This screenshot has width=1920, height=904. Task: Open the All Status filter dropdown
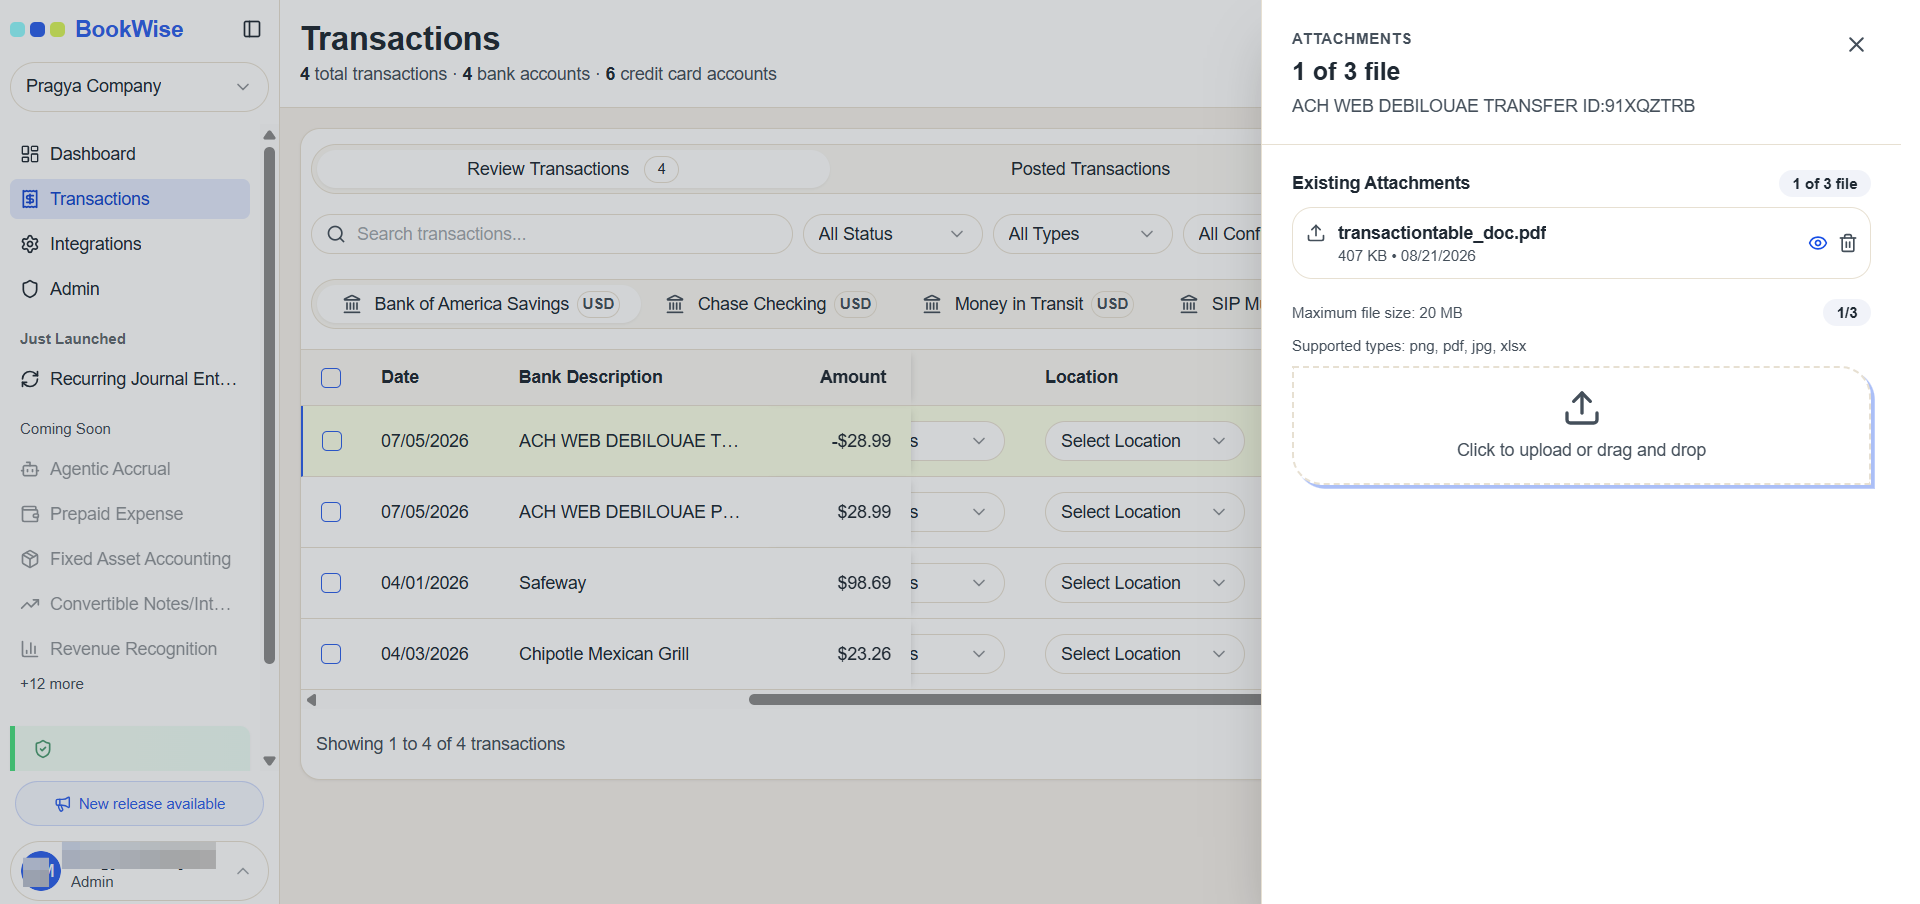pyautogui.click(x=892, y=234)
